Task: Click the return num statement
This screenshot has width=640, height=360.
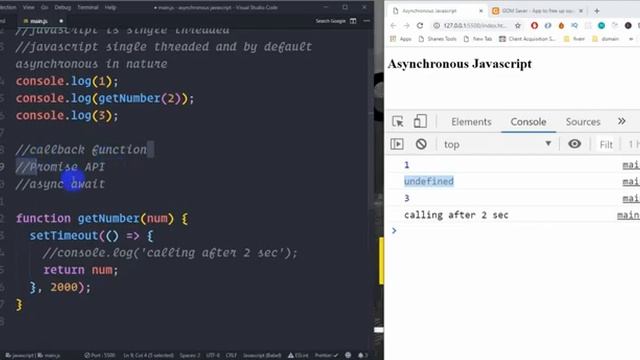Action: click(x=81, y=270)
